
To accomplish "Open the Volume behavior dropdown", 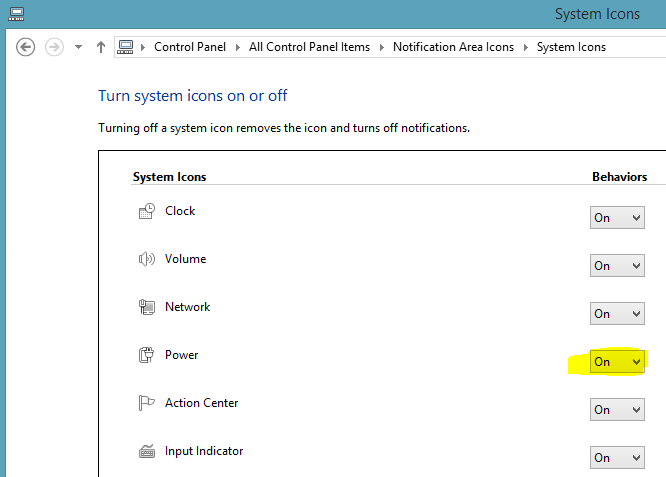I will pos(617,265).
